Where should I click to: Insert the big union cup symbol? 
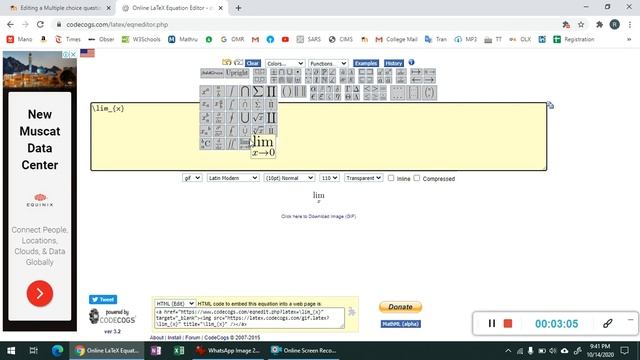[x=245, y=118]
